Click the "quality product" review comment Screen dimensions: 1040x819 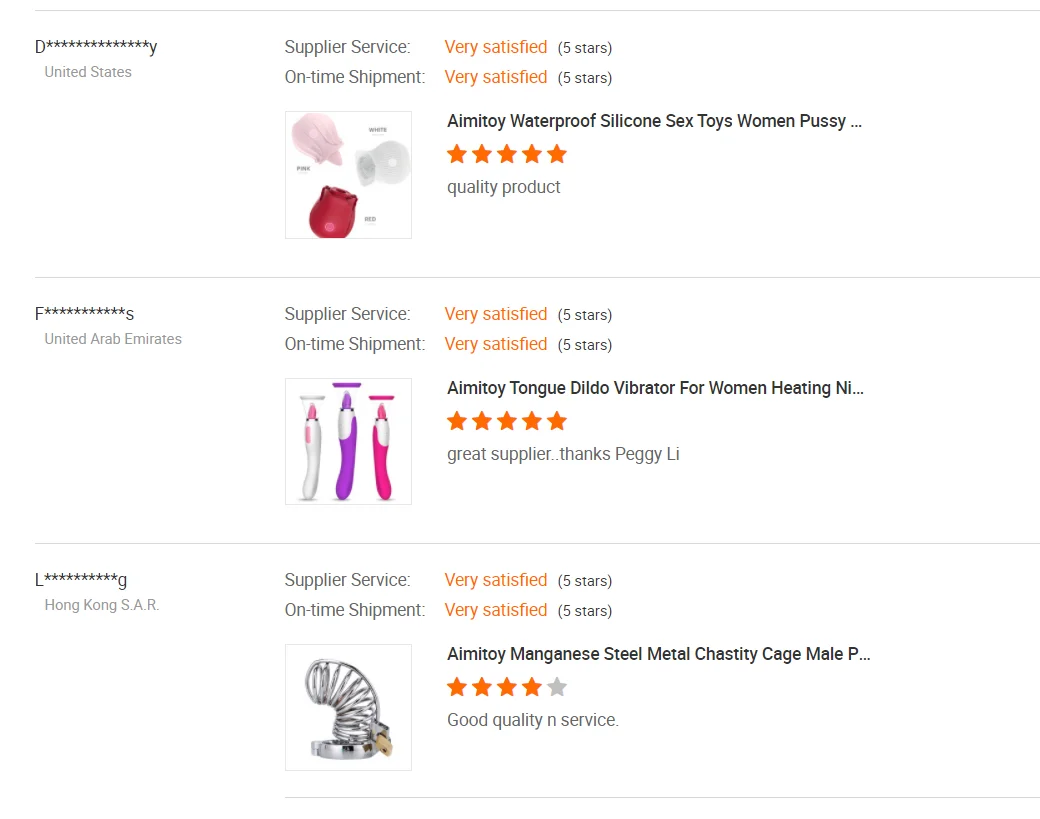pos(504,187)
